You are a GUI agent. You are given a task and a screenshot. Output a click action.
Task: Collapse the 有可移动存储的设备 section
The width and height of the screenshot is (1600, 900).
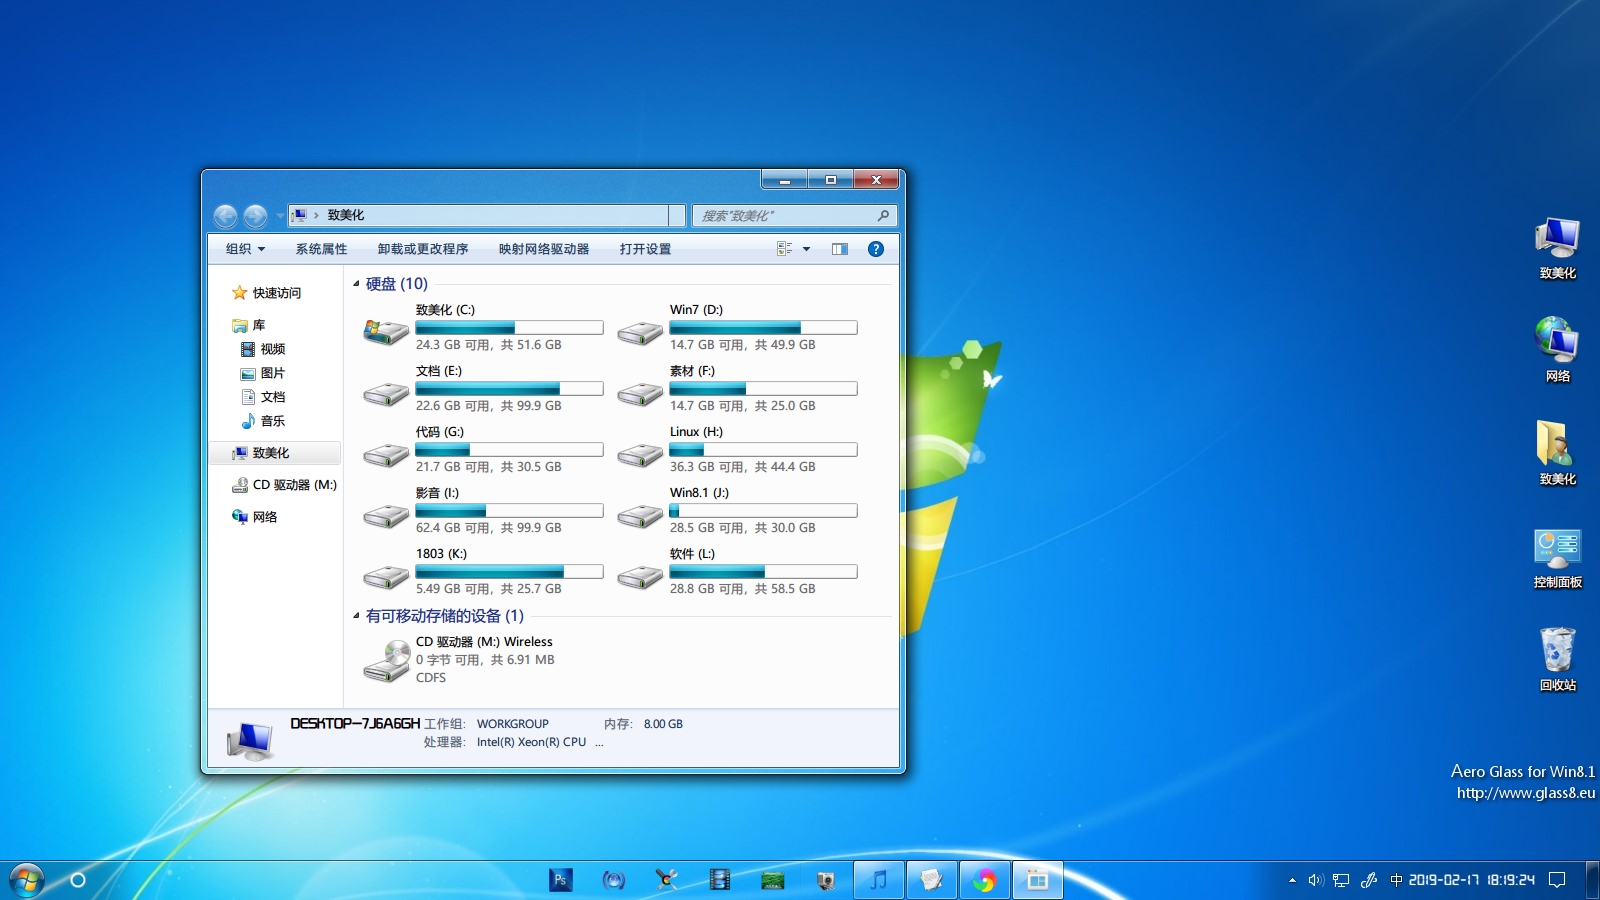click(x=357, y=617)
